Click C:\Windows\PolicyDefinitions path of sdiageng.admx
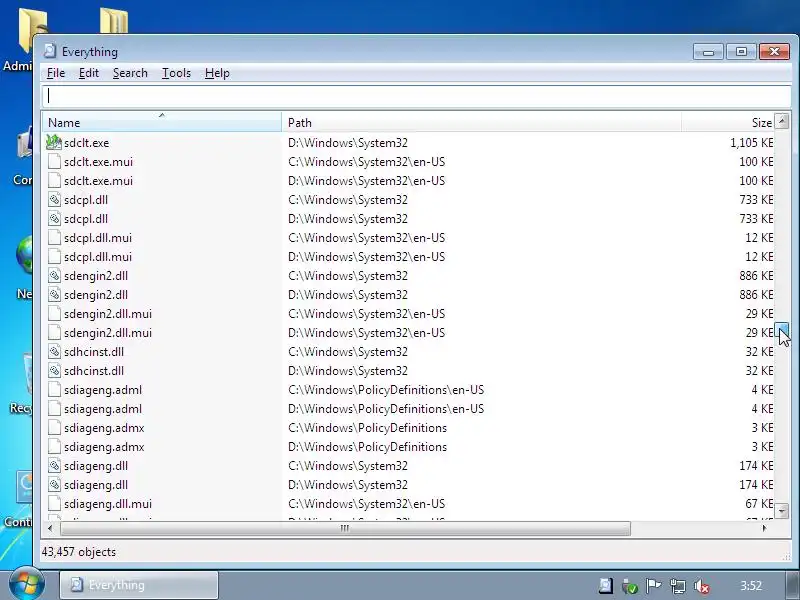800x600 pixels. point(367,428)
